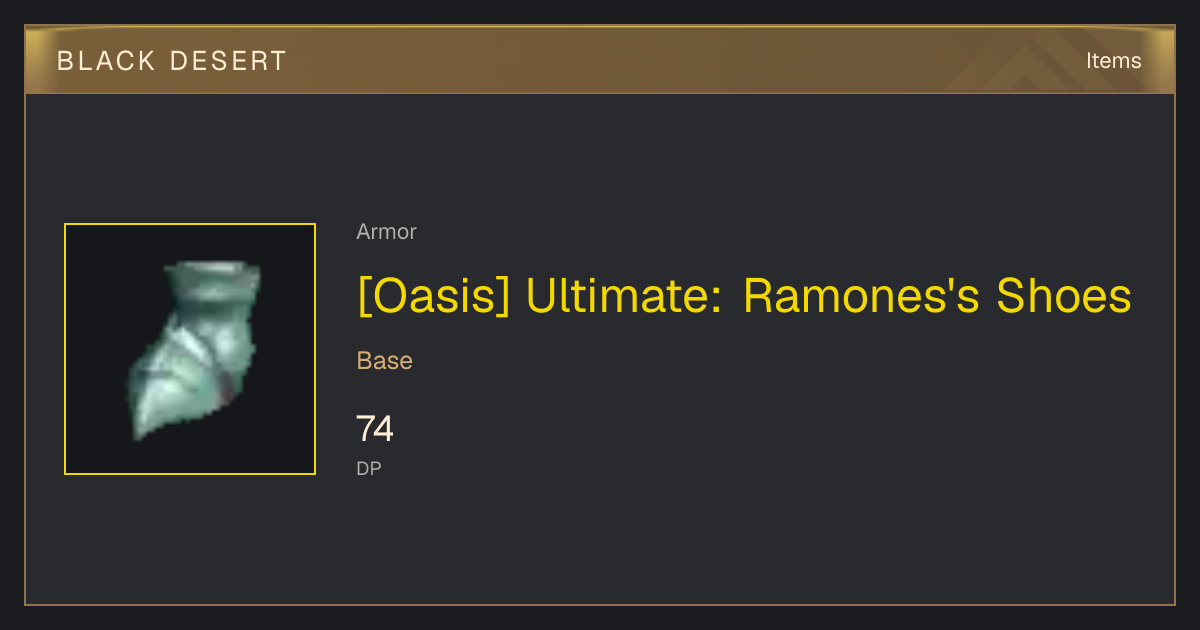
Task: Click the word DESERT in the header
Action: click(229, 61)
